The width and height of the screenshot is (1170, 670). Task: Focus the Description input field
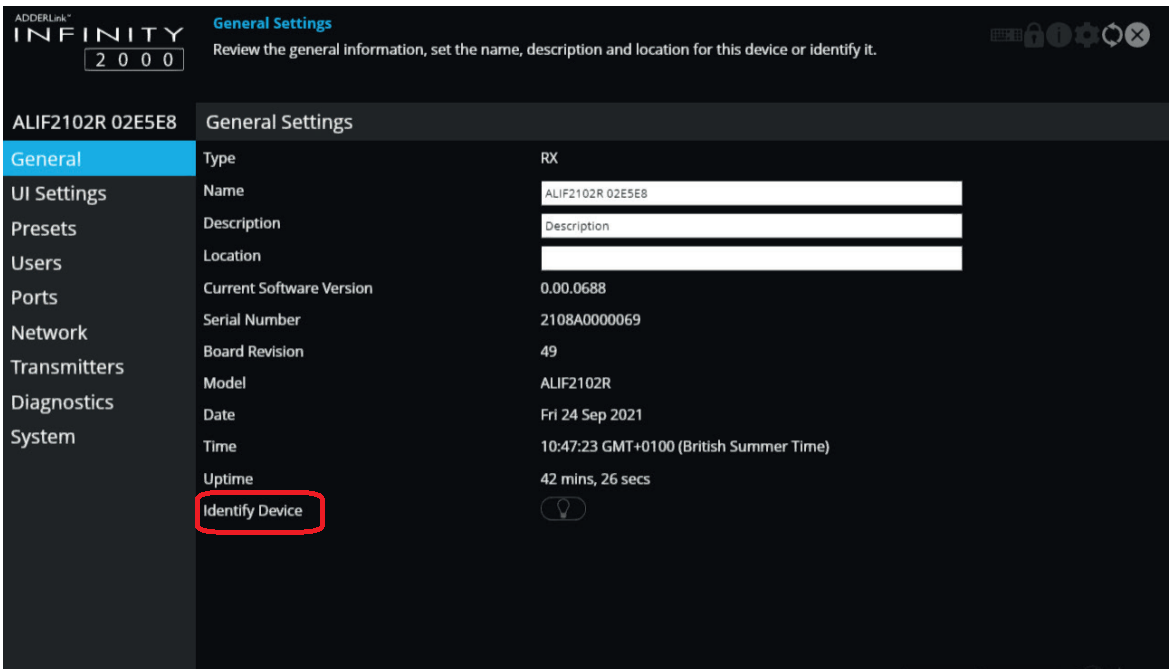coord(751,226)
